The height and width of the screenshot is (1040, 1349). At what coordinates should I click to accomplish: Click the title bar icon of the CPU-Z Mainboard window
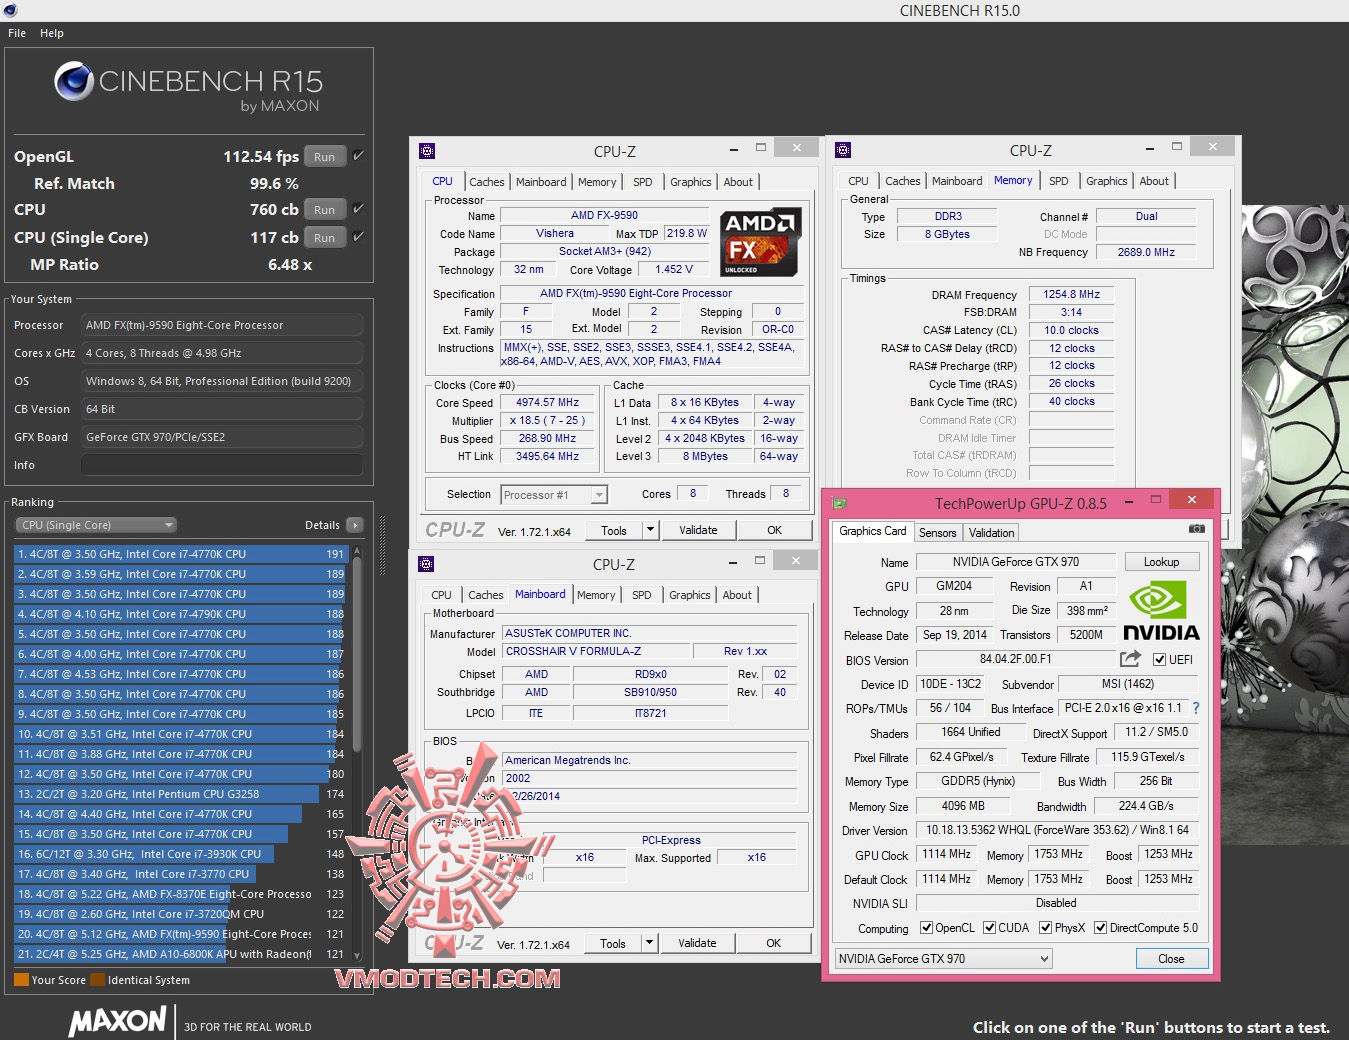point(426,564)
